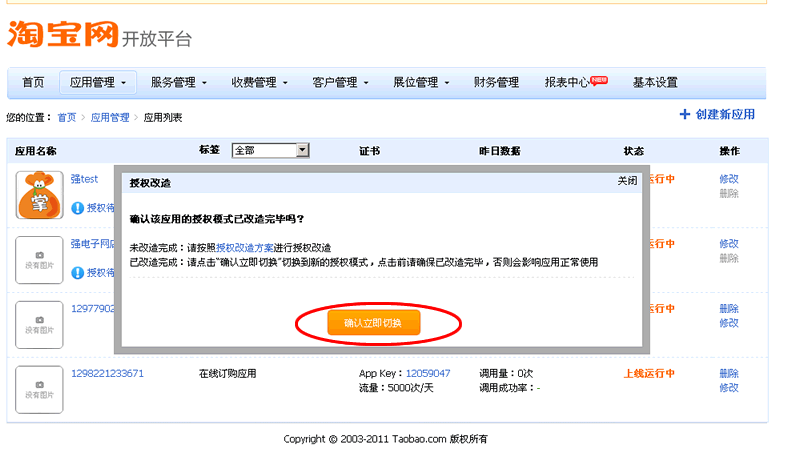Expand the 展位管理 menu

click(x=421, y=82)
